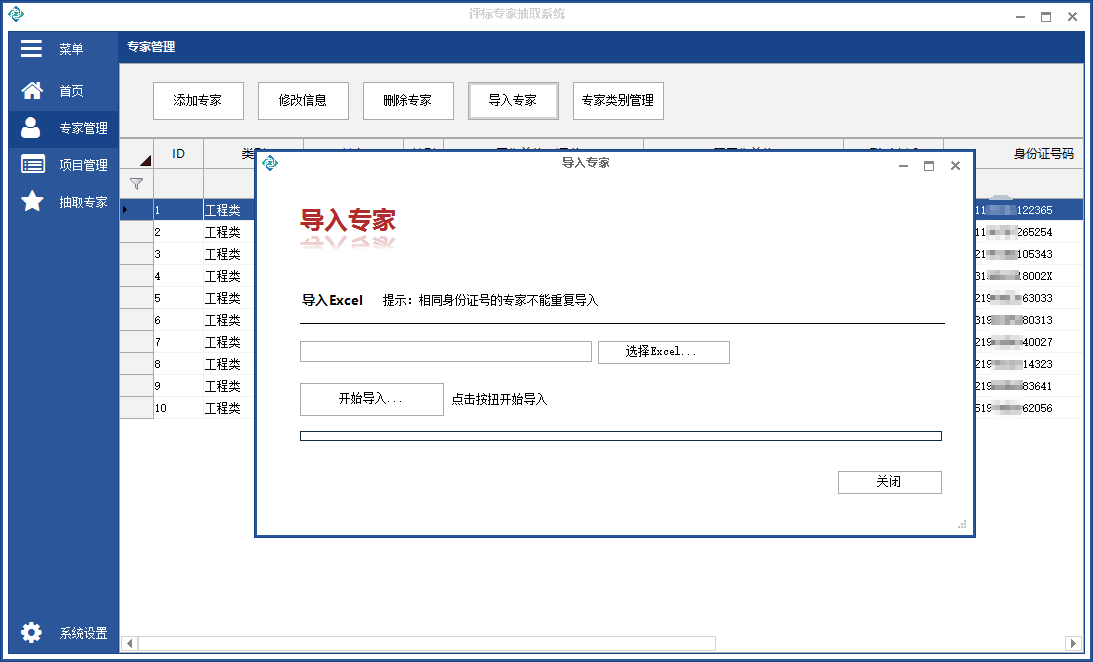Focus the Excel file path input field
The height and width of the screenshot is (662, 1093).
pyautogui.click(x=445, y=351)
